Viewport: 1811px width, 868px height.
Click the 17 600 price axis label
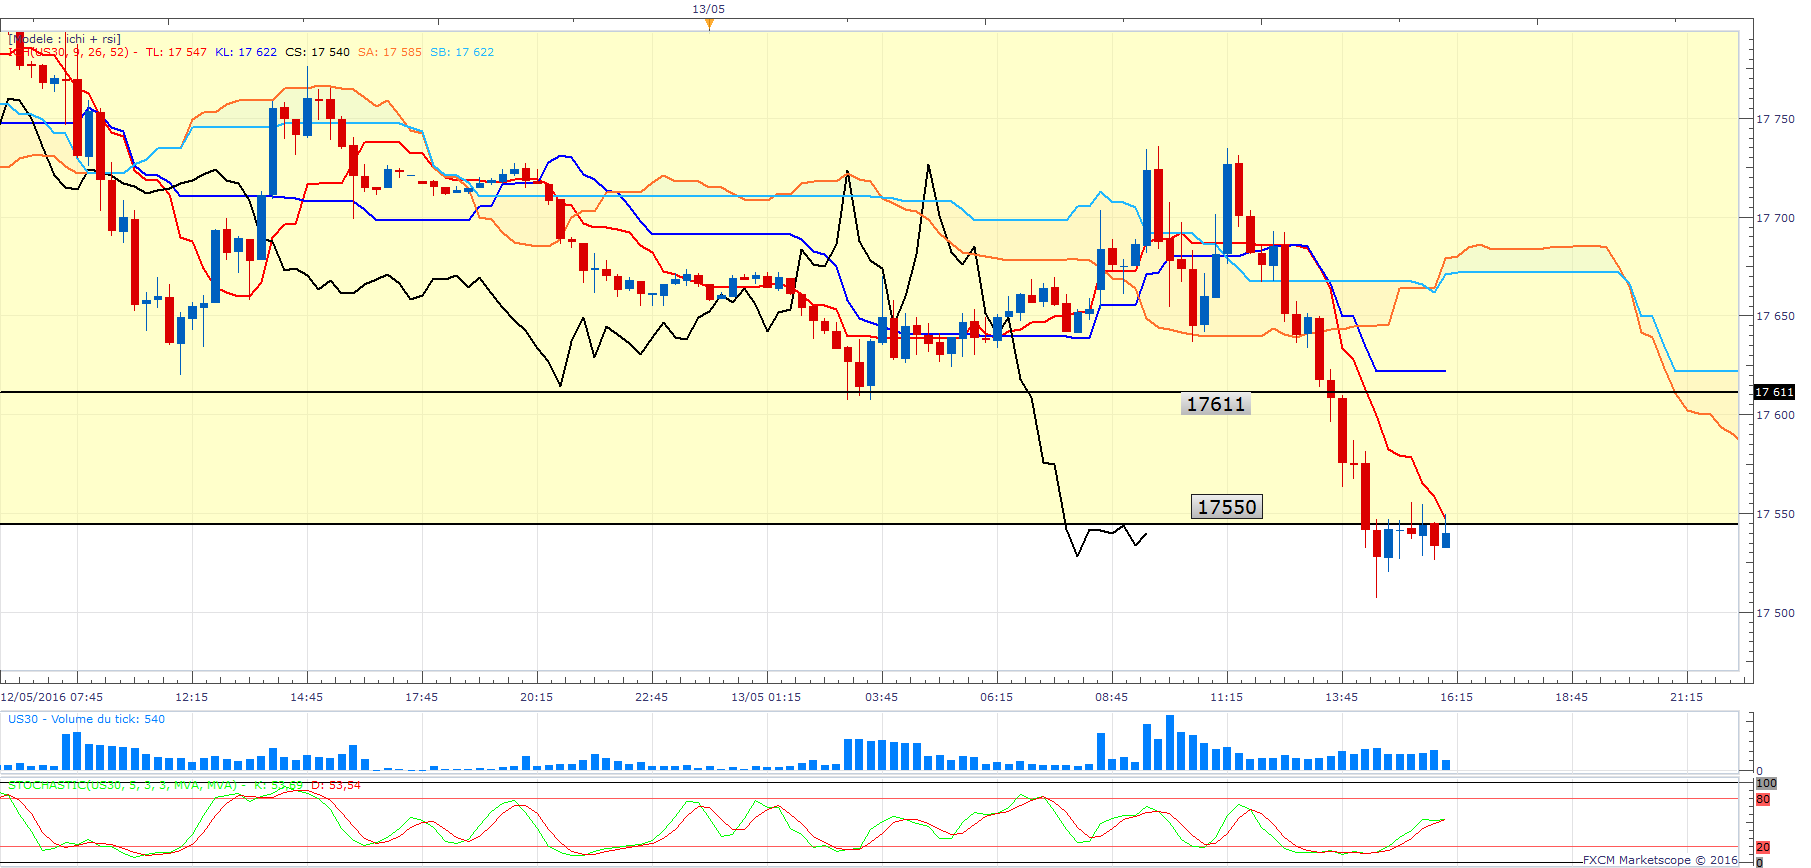(1776, 415)
